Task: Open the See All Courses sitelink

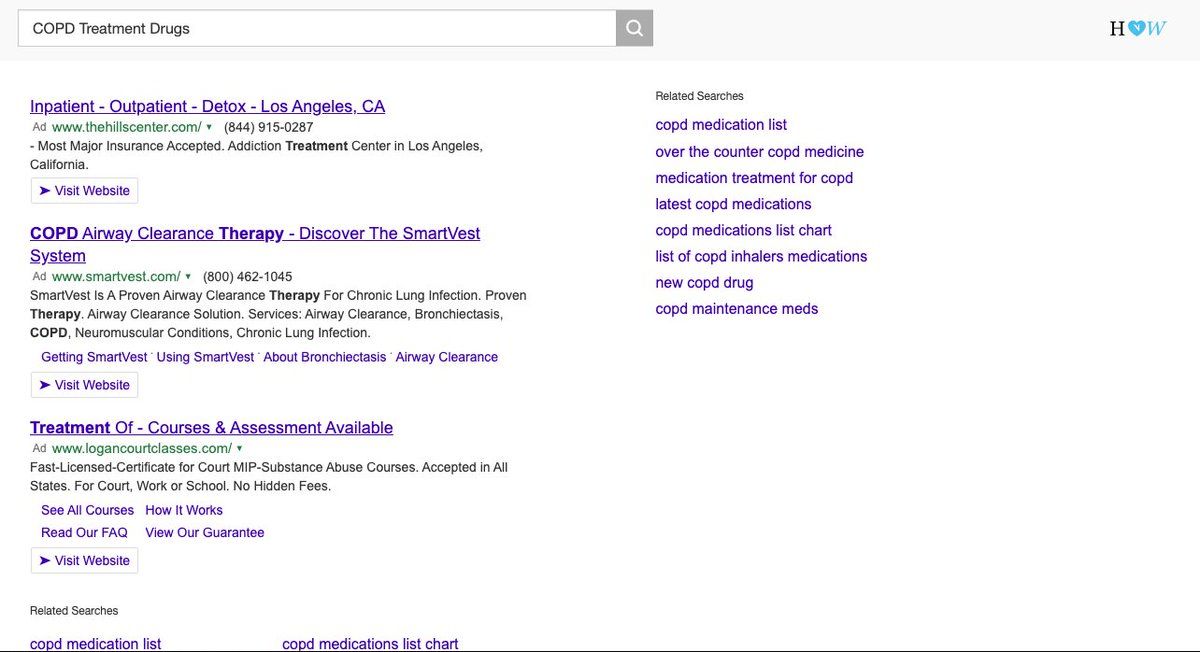Action: click(x=87, y=510)
